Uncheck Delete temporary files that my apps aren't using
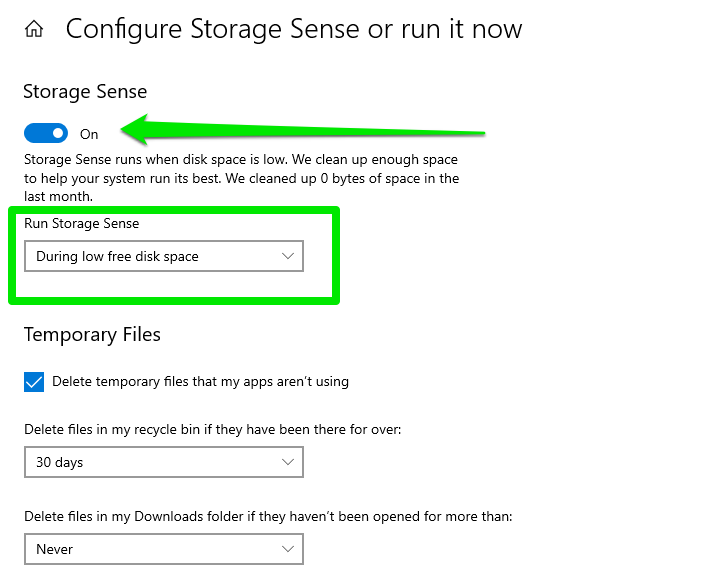Viewport: 720px width, 581px height. point(34,382)
